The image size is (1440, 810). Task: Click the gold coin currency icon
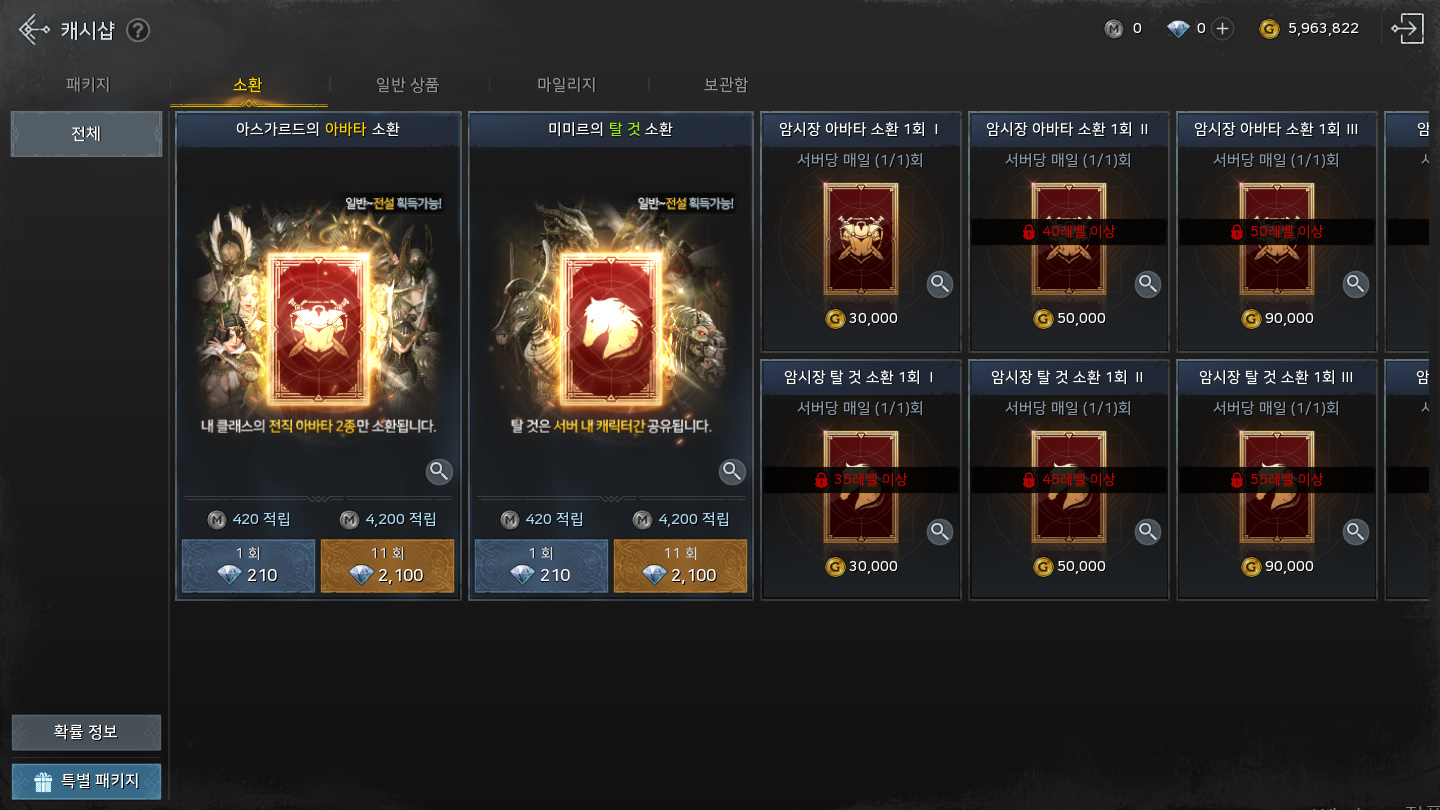[x=1269, y=29]
